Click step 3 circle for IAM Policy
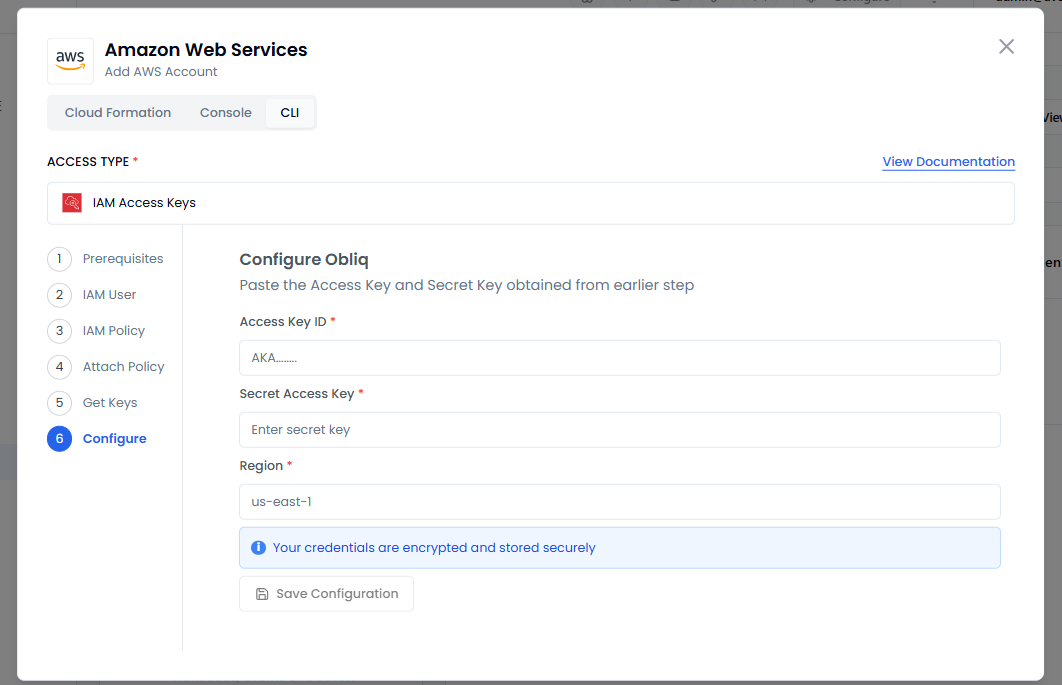The height and width of the screenshot is (685, 1062). pyautogui.click(x=59, y=331)
